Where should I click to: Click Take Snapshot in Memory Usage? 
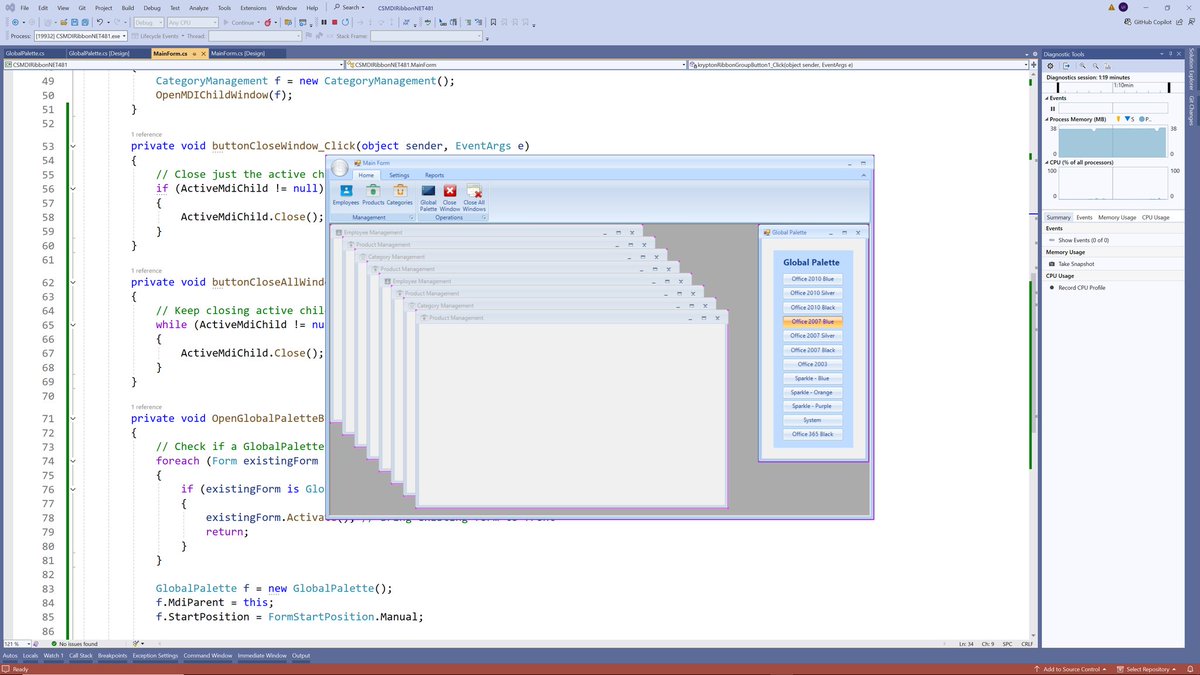[x=1076, y=264]
